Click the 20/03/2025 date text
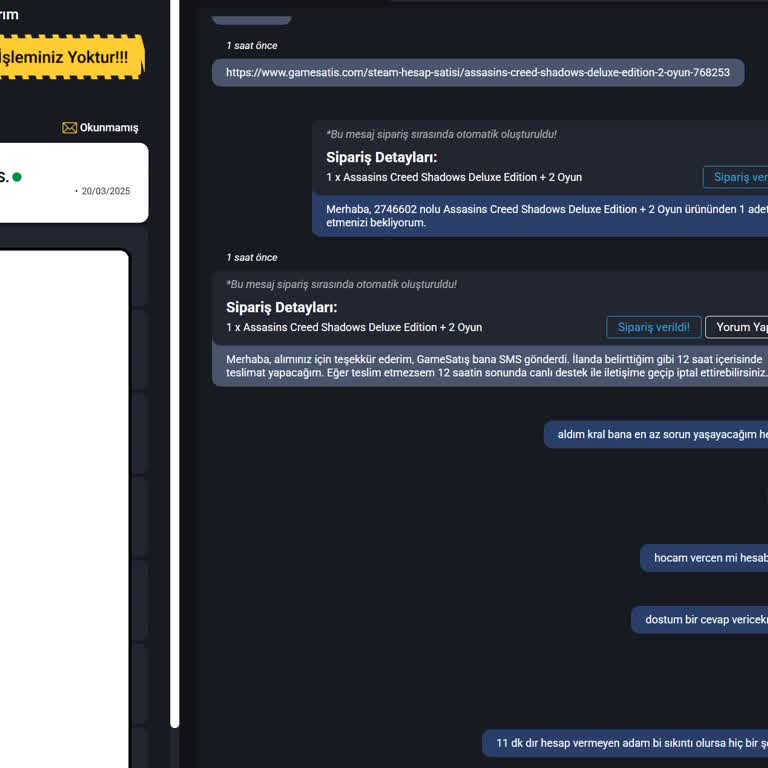This screenshot has width=768, height=768. pyautogui.click(x=106, y=191)
